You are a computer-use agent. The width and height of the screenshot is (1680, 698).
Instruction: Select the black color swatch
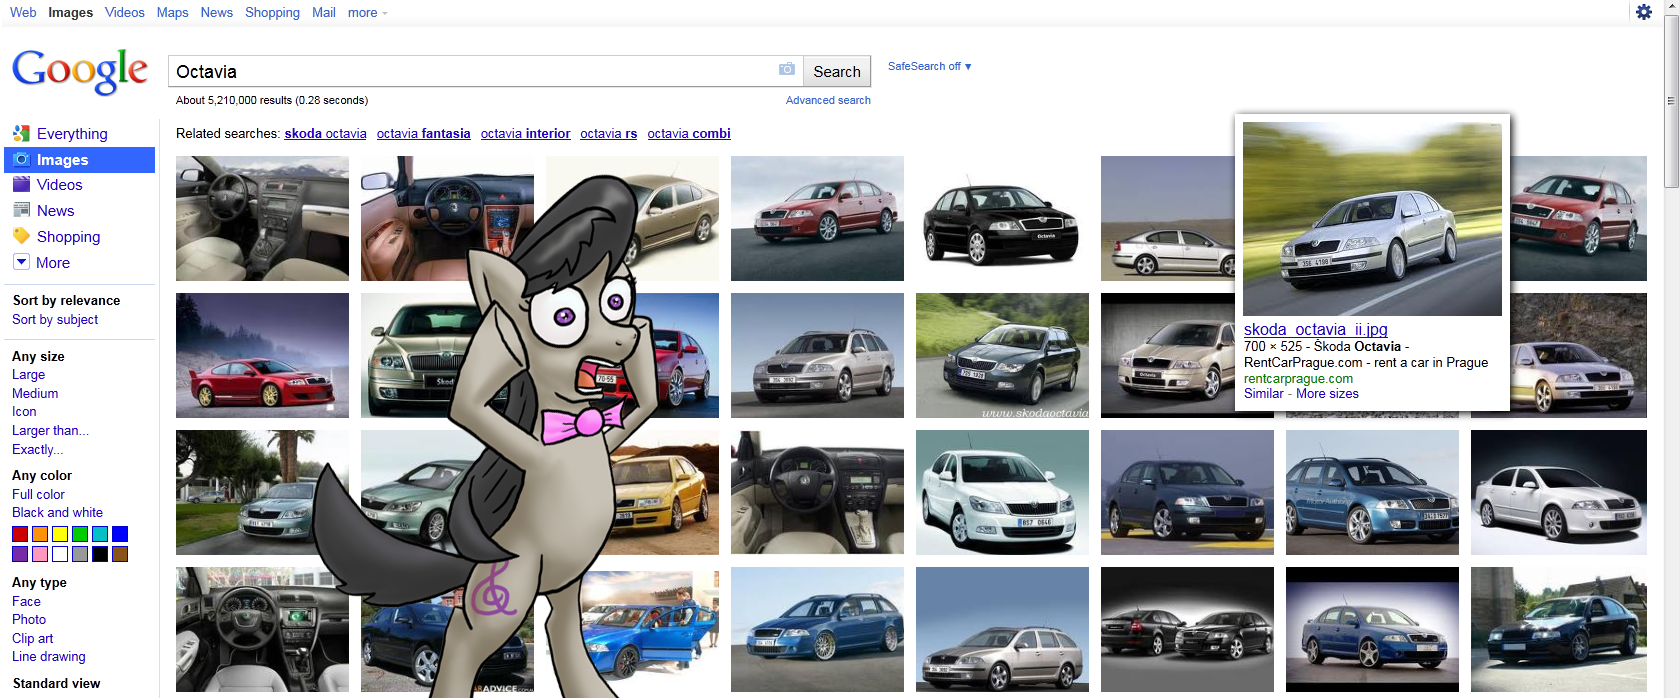pyautogui.click(x=100, y=554)
